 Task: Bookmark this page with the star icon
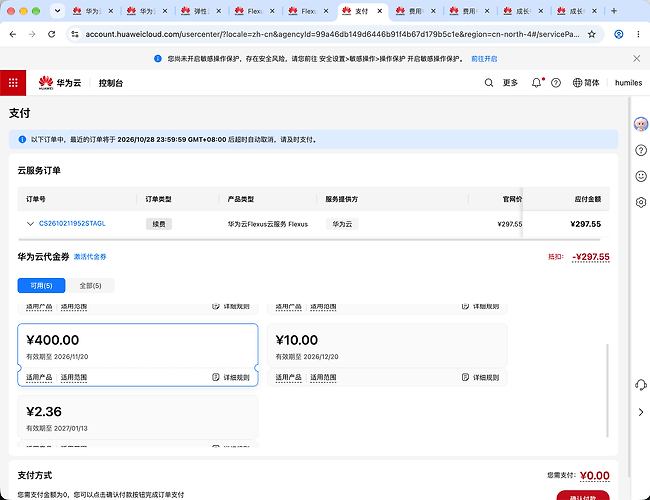tap(592, 34)
